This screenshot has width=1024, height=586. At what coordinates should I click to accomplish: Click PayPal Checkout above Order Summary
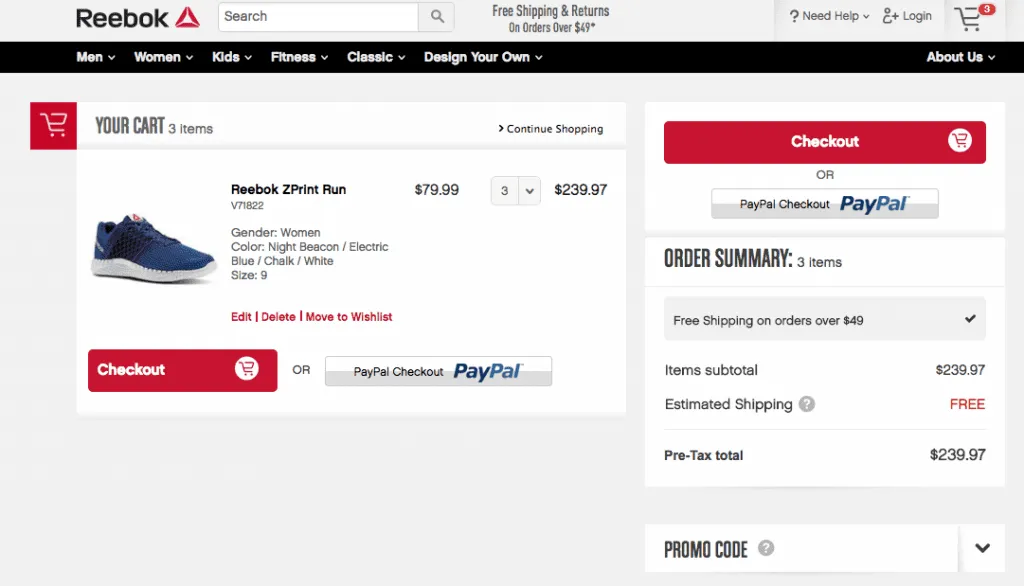coord(825,204)
